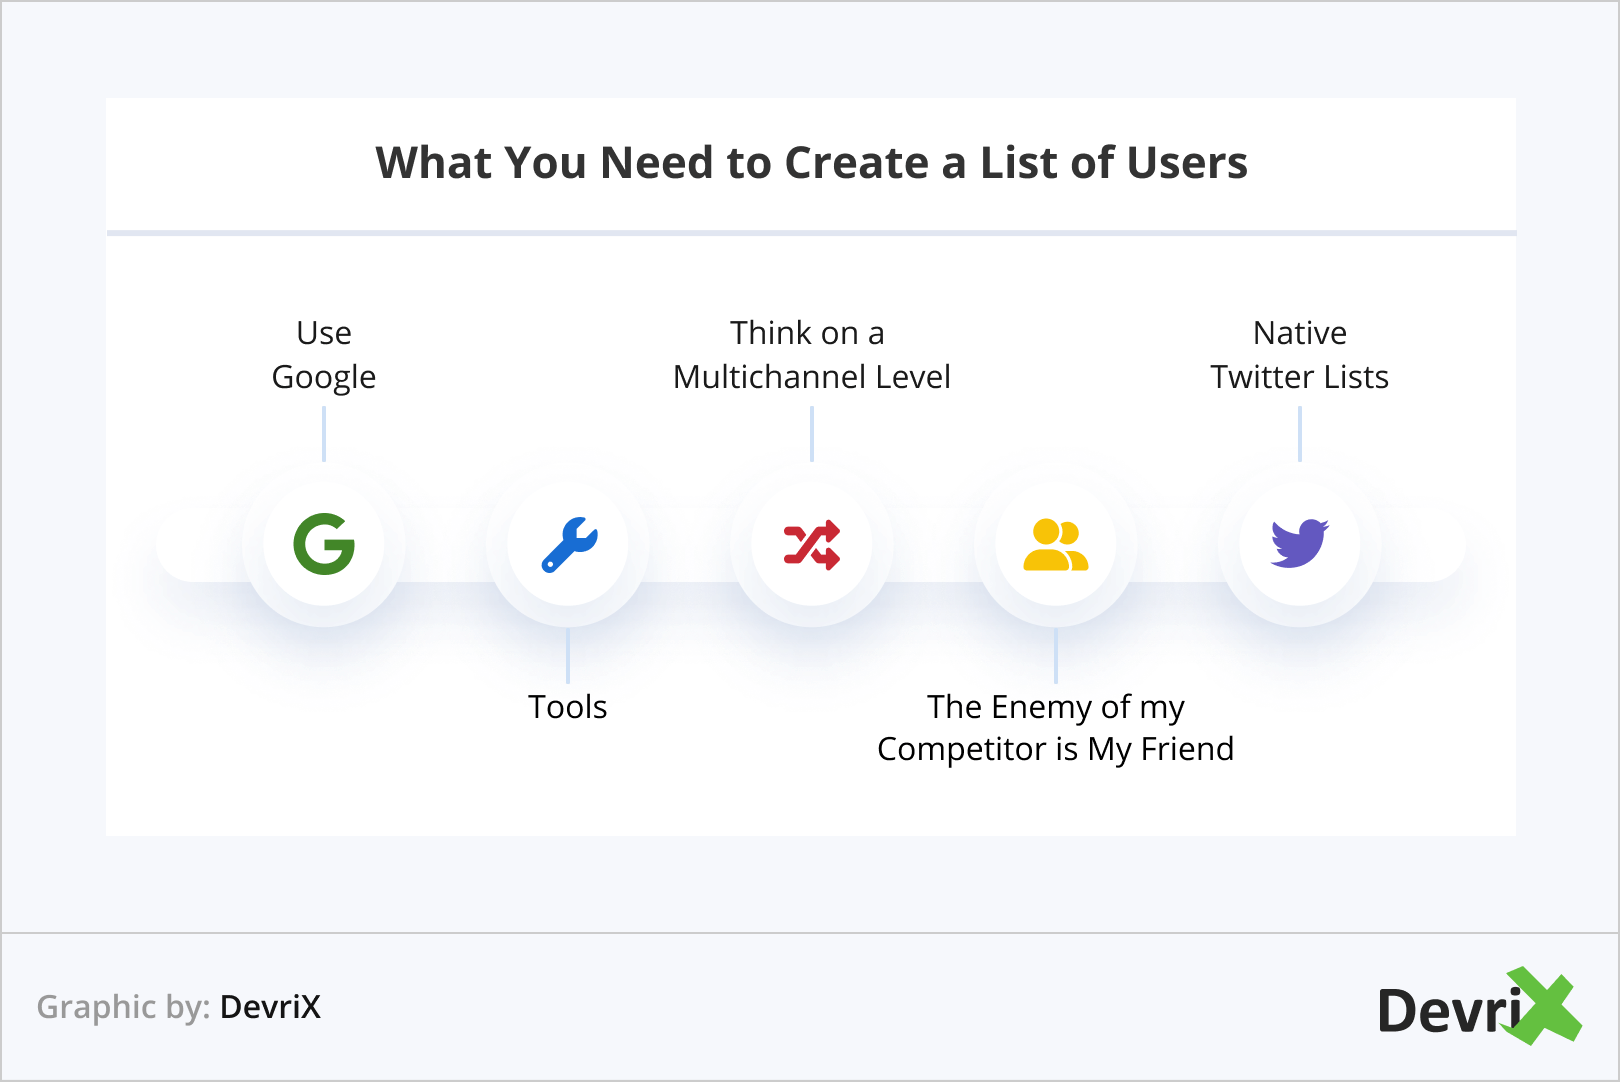The width and height of the screenshot is (1620, 1082).
Task: Click the red shuffle arrows icon
Action: point(812,545)
